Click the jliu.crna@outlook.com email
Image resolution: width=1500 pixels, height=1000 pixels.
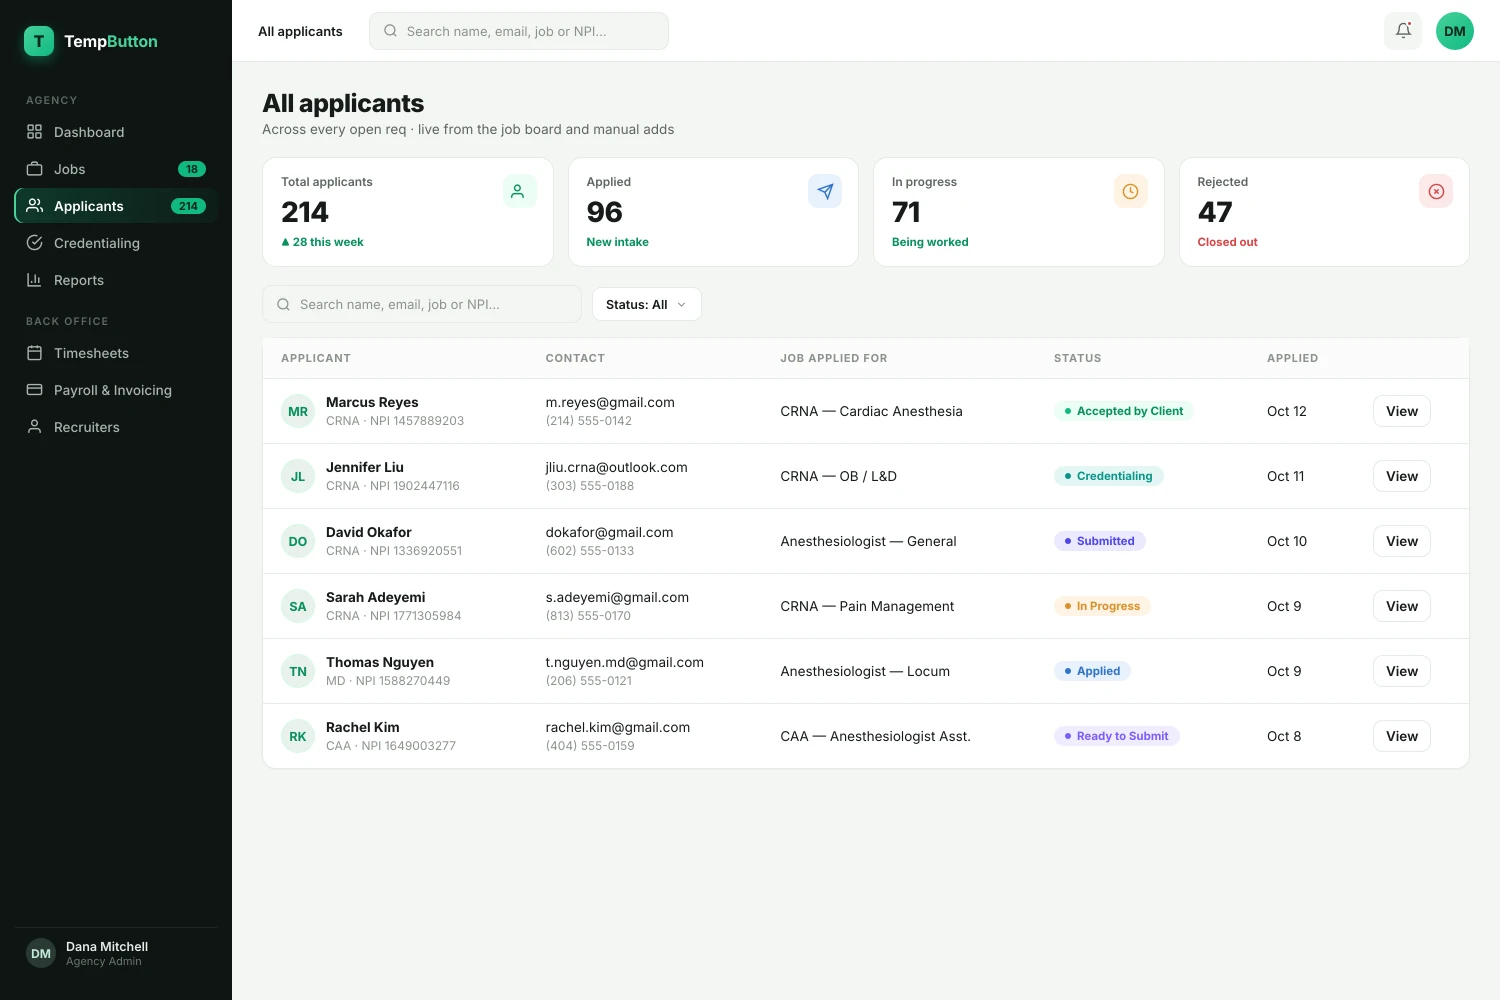tap(616, 467)
